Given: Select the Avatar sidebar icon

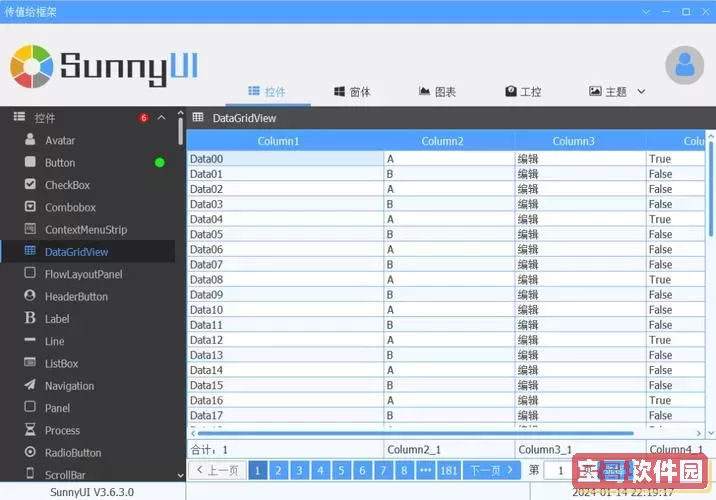Looking at the screenshot, I should 30,139.
